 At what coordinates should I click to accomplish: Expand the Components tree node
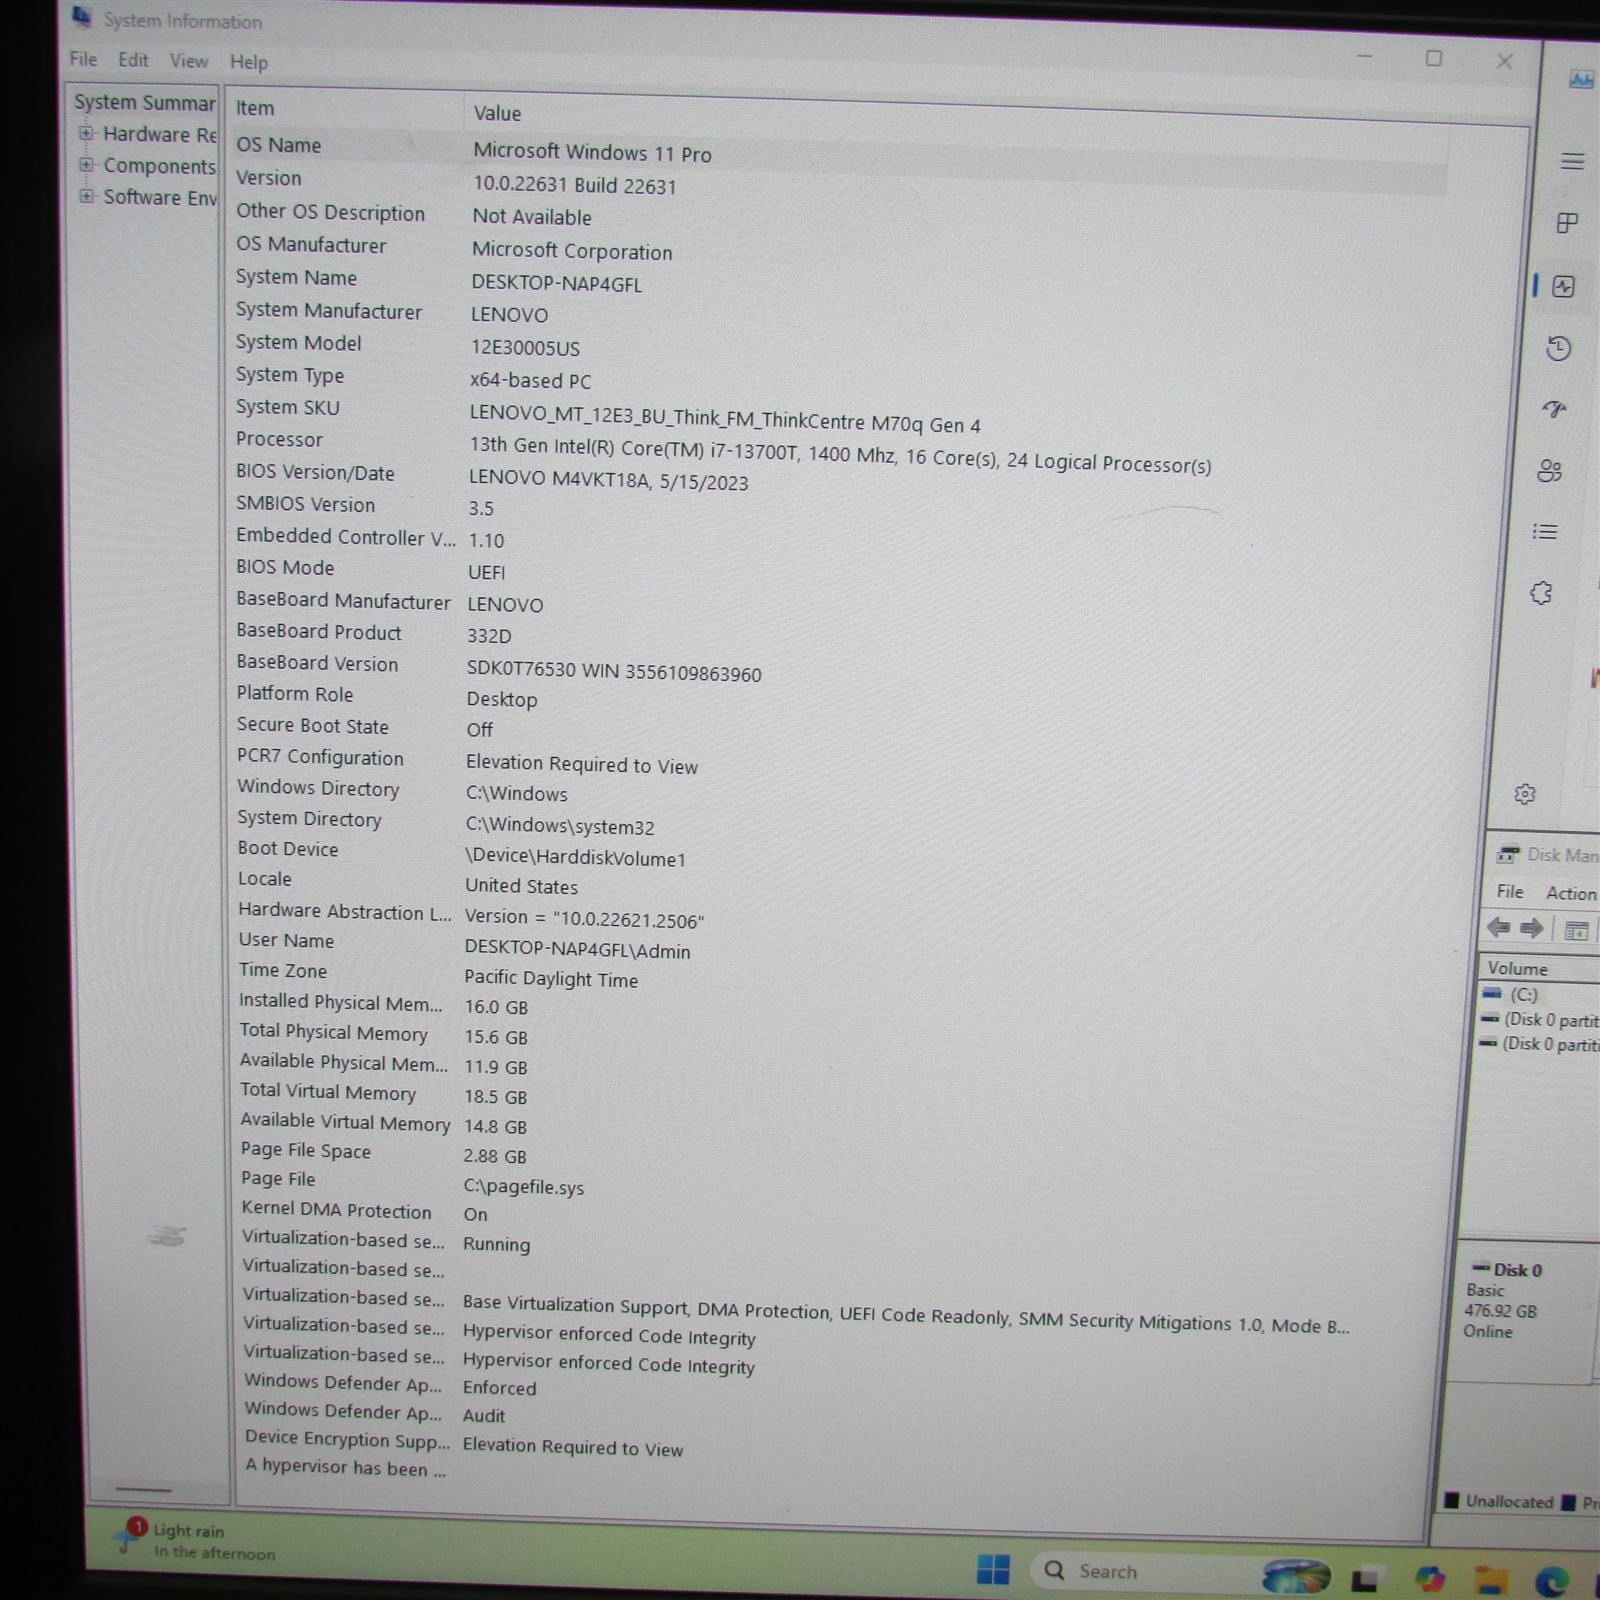click(87, 165)
